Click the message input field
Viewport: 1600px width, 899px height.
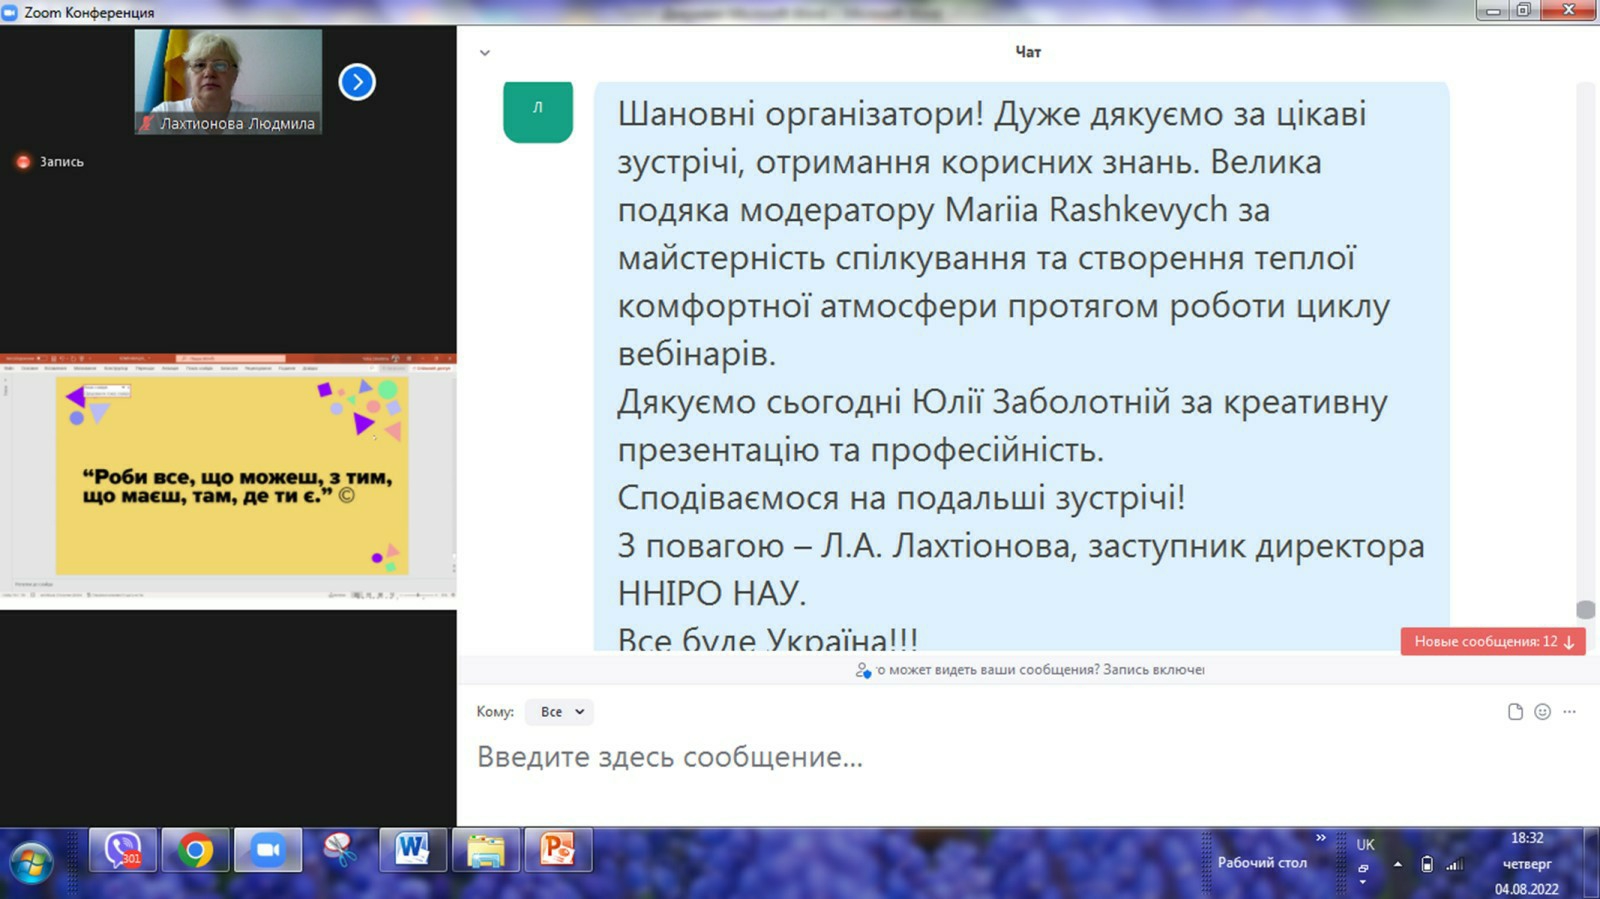1000,757
